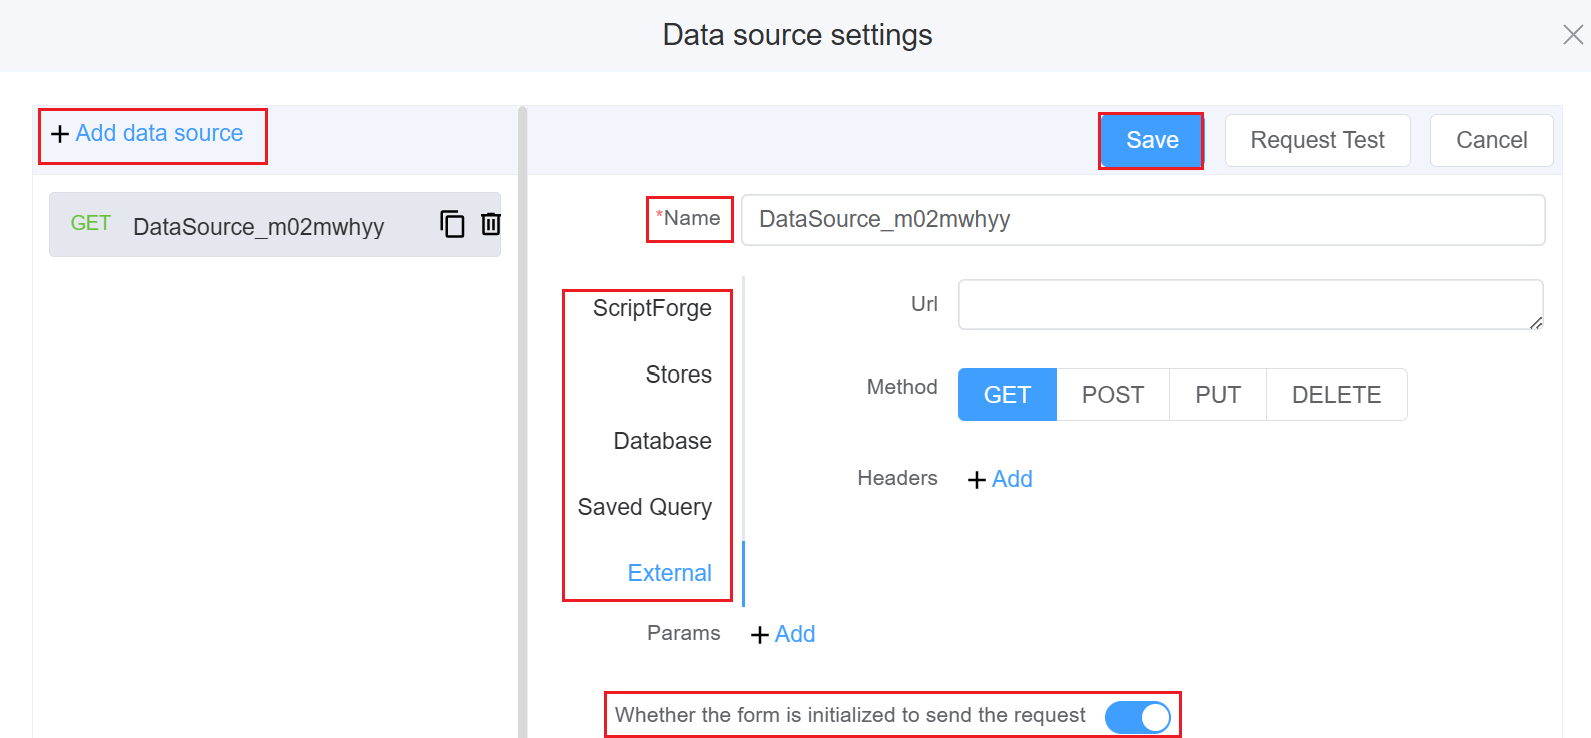1591x738 pixels.
Task: Save the data source settings
Action: (x=1151, y=140)
